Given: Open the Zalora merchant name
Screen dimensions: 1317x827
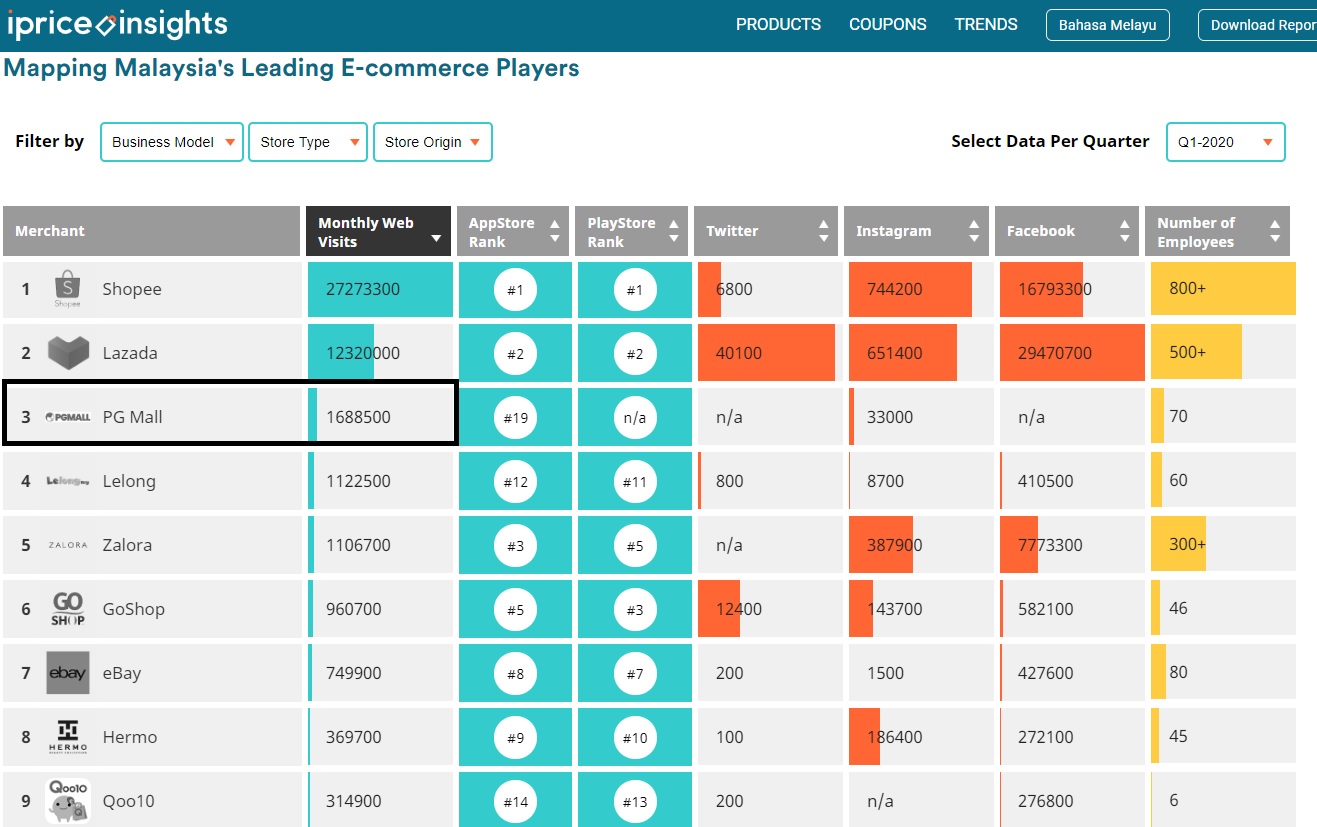Looking at the screenshot, I should 127,545.
